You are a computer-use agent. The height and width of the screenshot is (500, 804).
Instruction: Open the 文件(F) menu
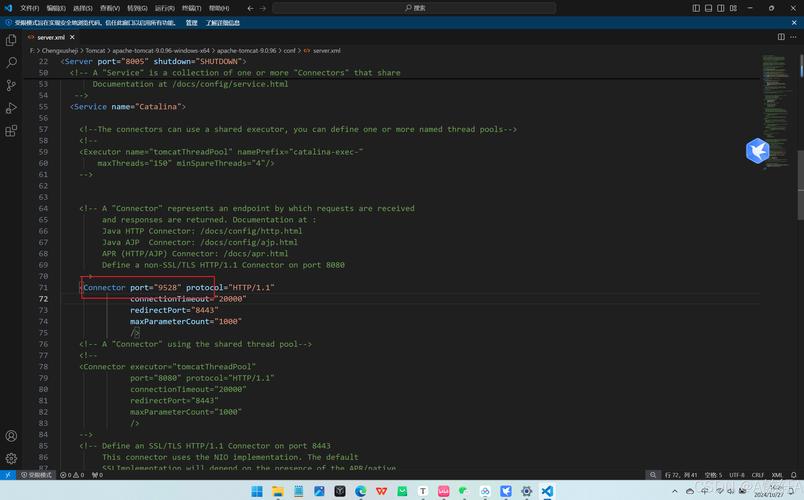coord(29,7)
